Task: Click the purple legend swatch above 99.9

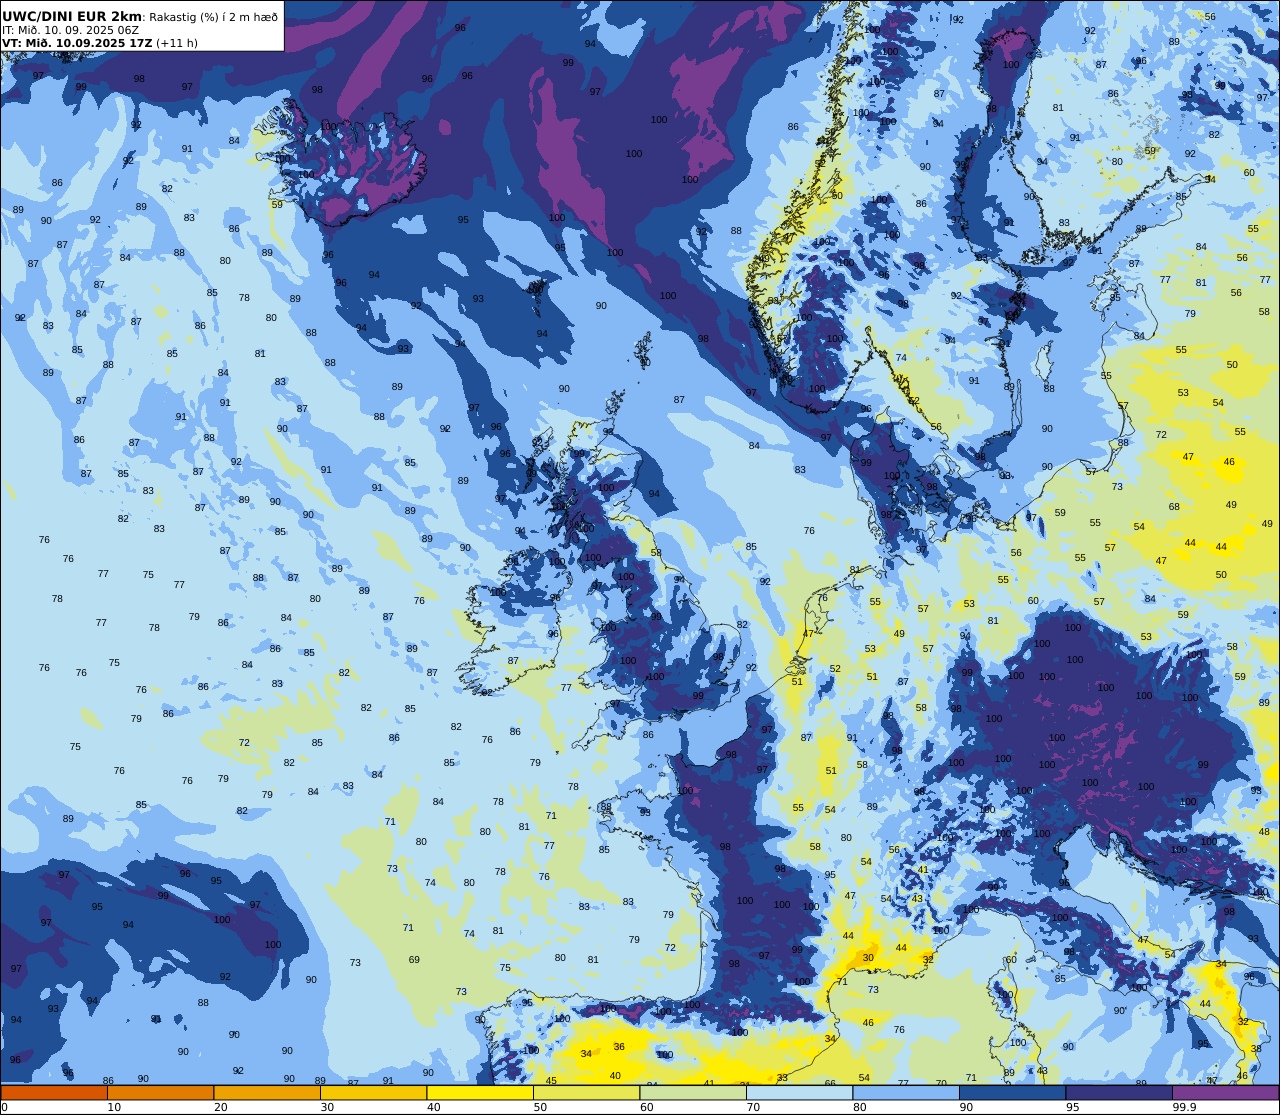Action: 1225,1092
